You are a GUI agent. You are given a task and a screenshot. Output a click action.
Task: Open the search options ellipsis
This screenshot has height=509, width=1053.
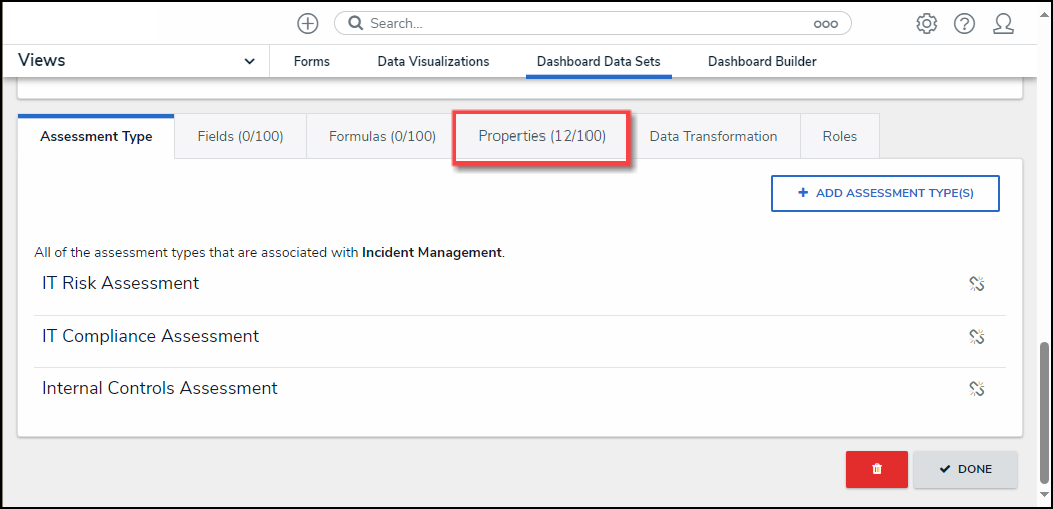pyautogui.click(x=825, y=23)
